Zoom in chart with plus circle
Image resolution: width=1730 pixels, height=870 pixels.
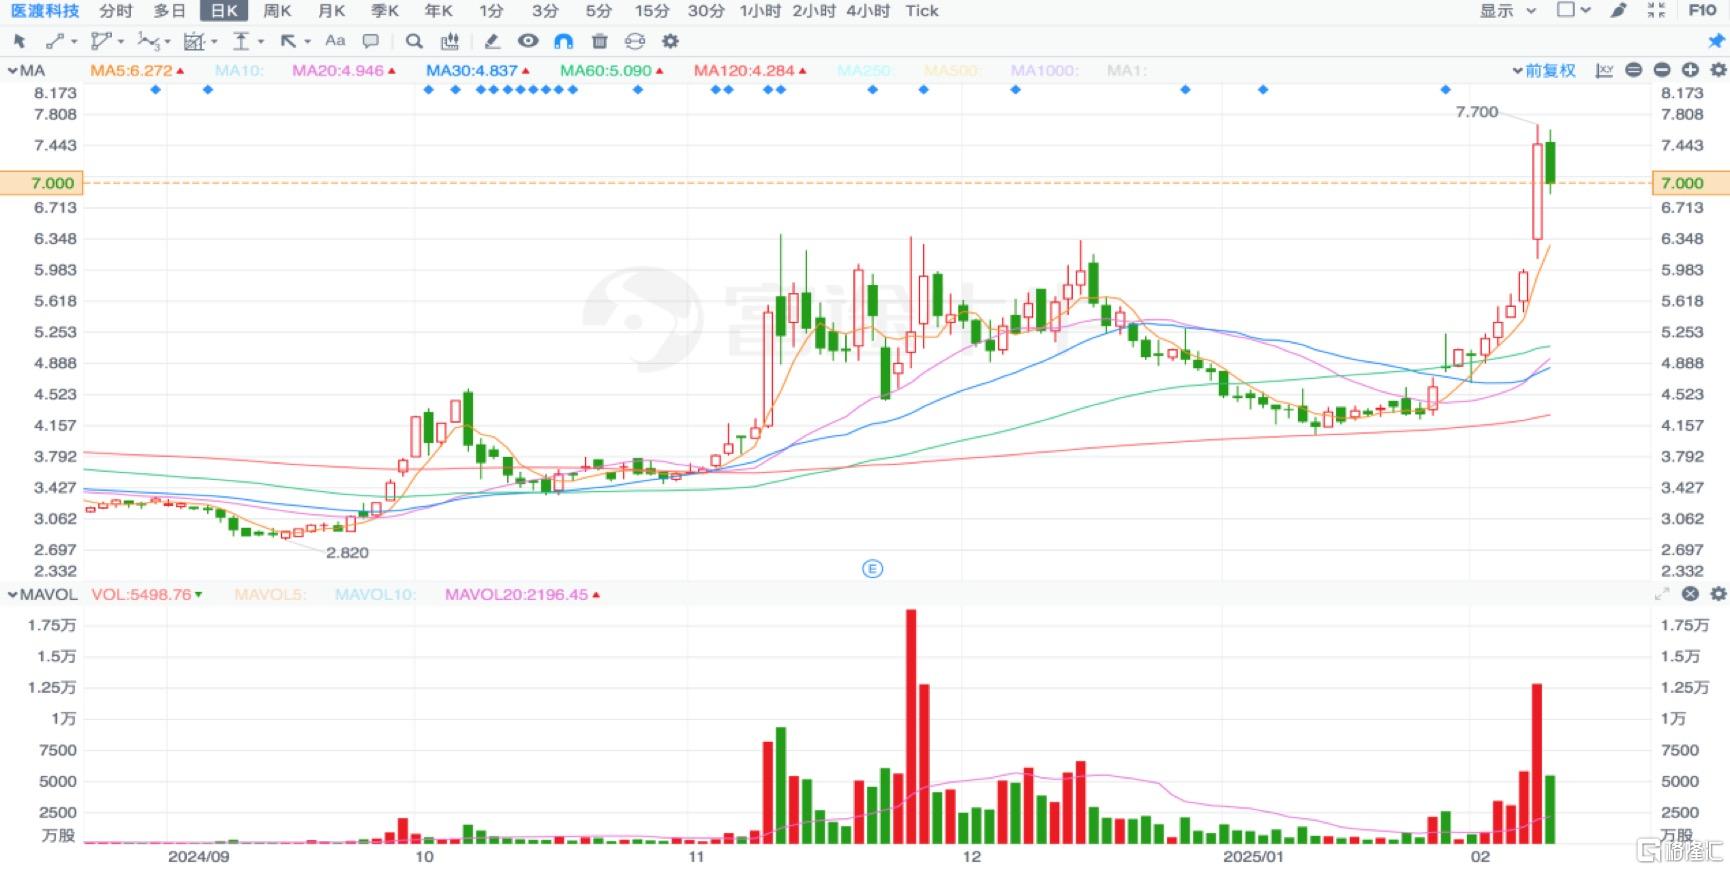(x=1690, y=70)
